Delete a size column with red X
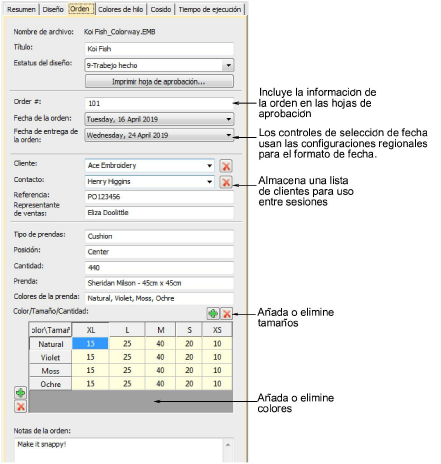Viewport: 441px width, 464px height. (227, 313)
